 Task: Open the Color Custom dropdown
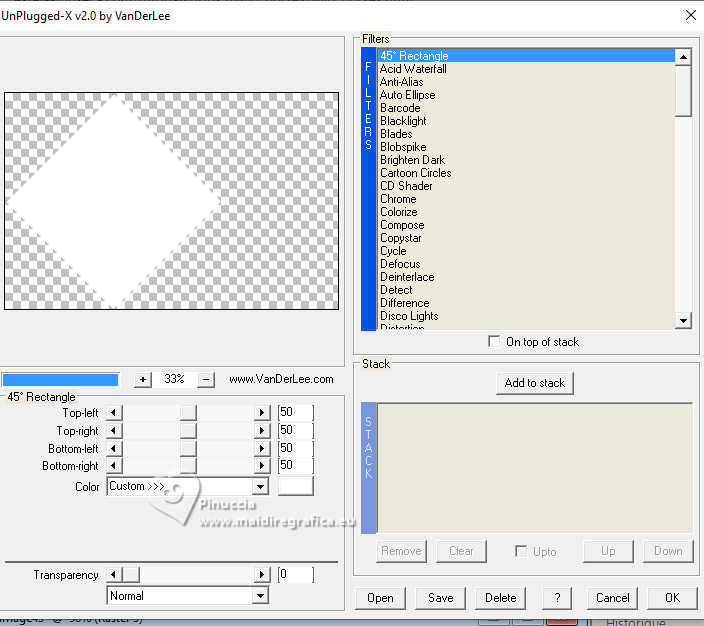[260, 486]
